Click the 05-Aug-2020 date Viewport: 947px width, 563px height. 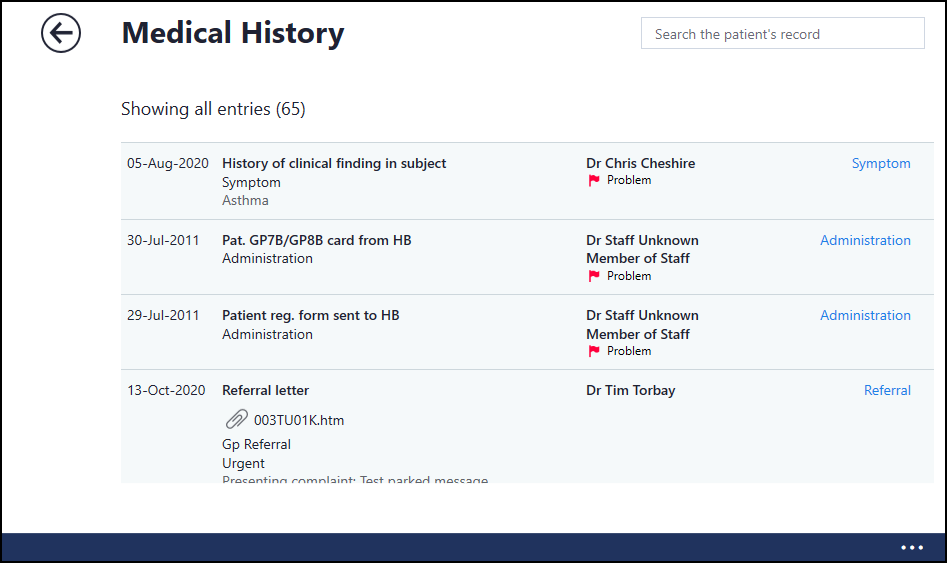coord(165,163)
